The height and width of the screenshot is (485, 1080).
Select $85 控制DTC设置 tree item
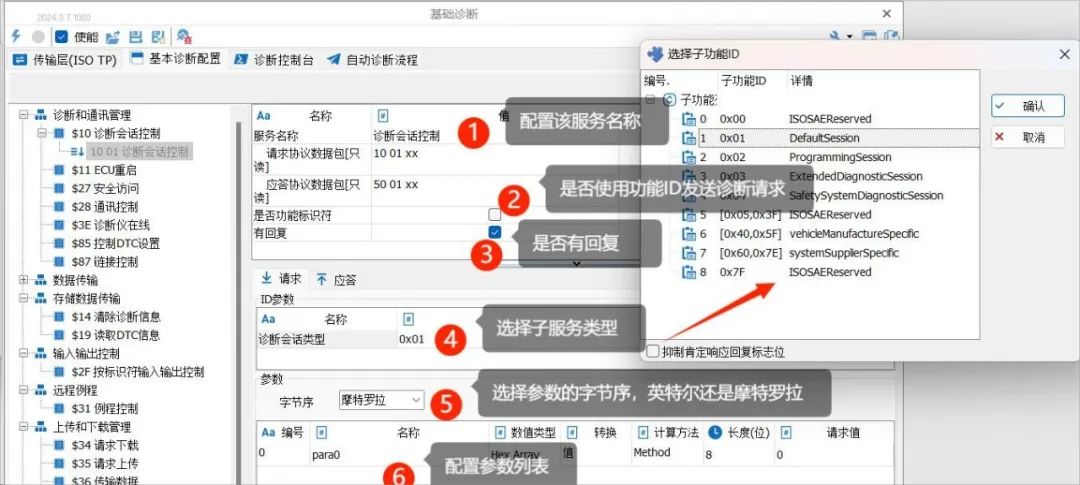tap(115, 244)
